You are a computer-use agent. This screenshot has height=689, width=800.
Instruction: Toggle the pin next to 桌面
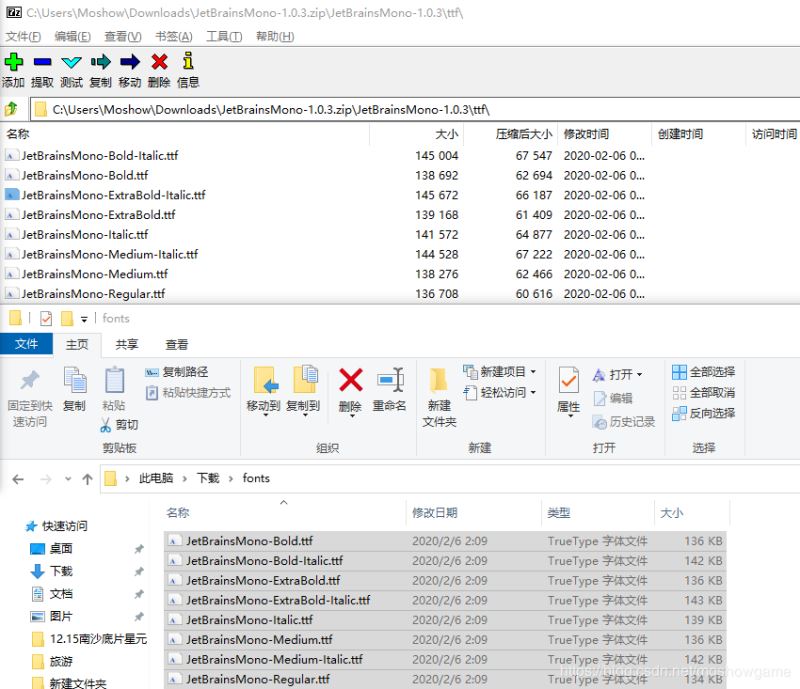pyautogui.click(x=140, y=547)
